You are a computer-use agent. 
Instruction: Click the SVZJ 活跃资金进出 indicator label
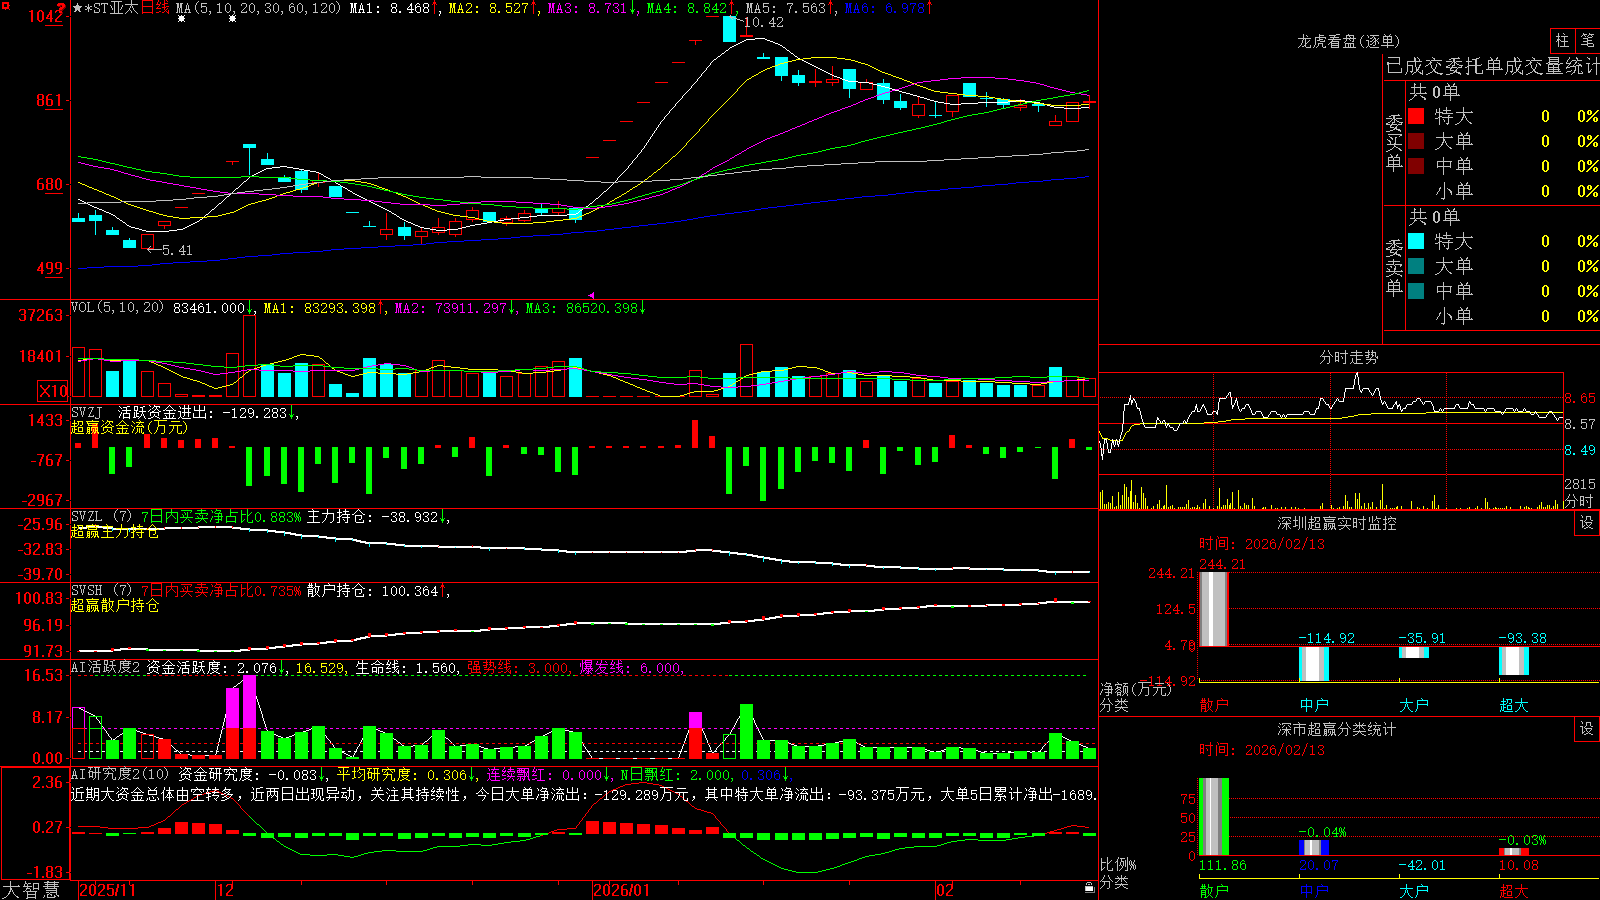click(x=140, y=412)
